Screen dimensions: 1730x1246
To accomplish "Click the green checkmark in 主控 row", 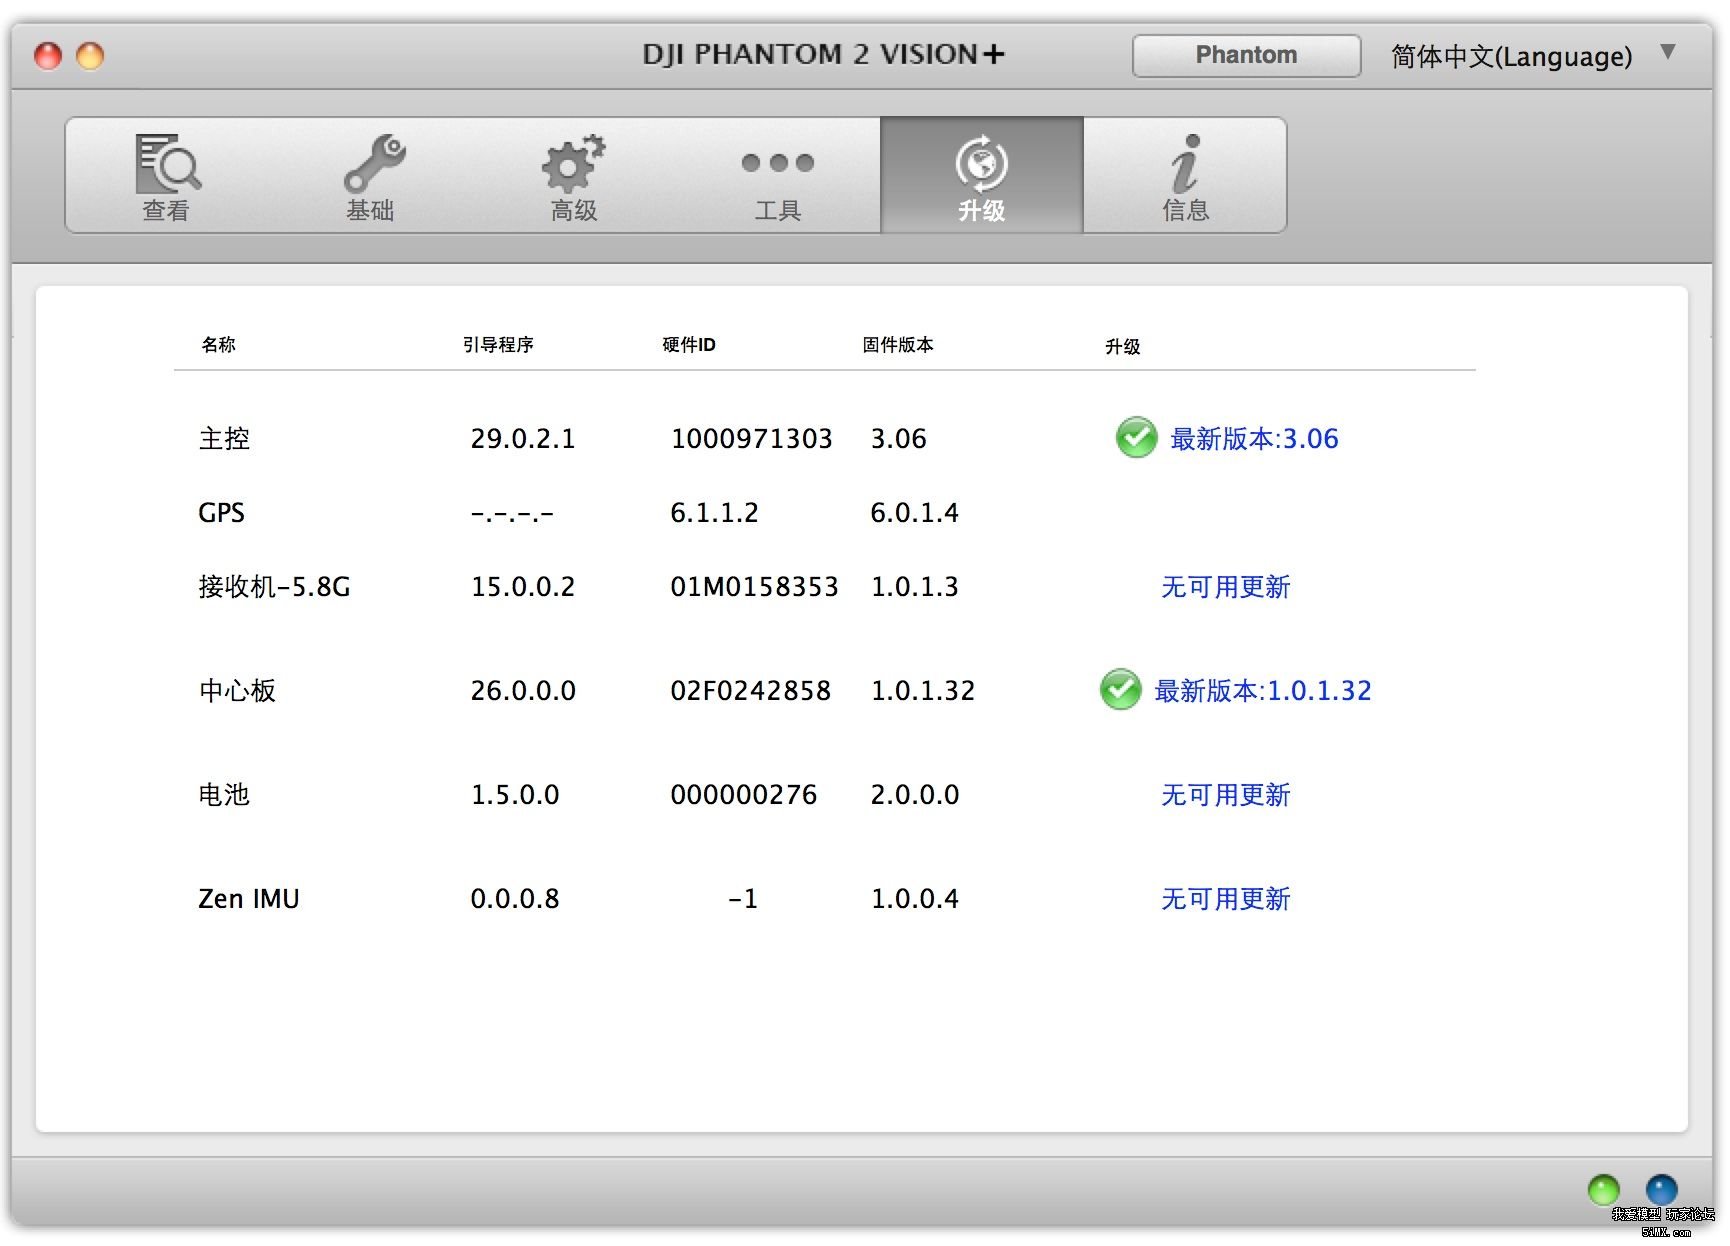I will coord(1136,437).
